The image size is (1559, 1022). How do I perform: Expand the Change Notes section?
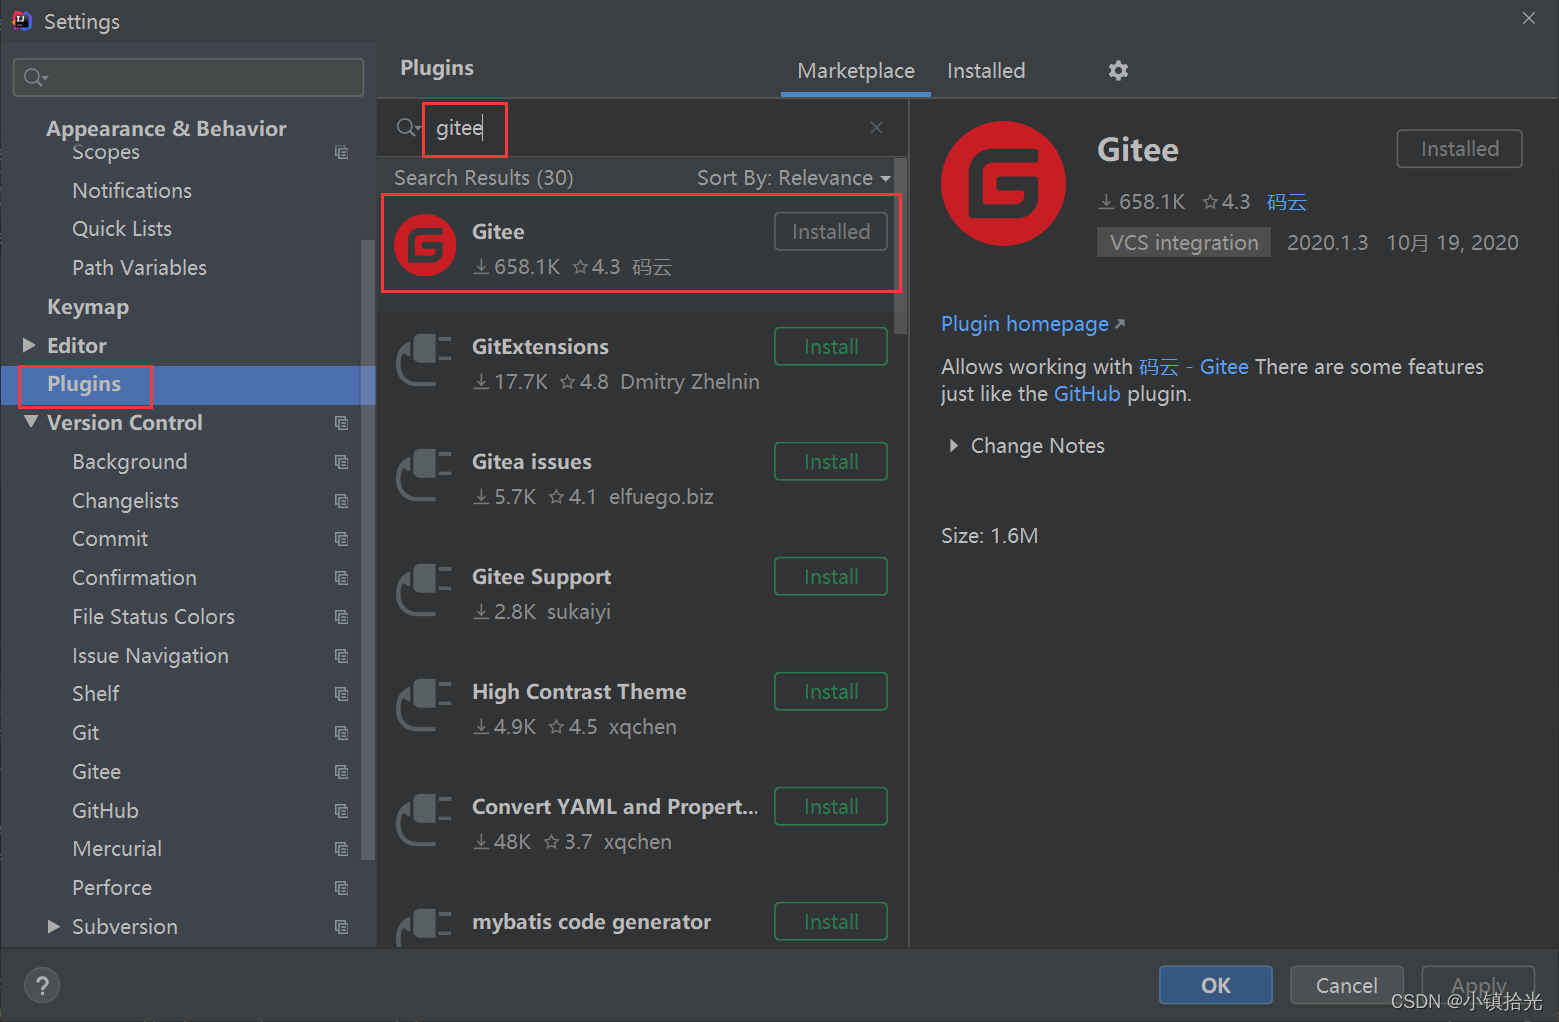tap(953, 446)
